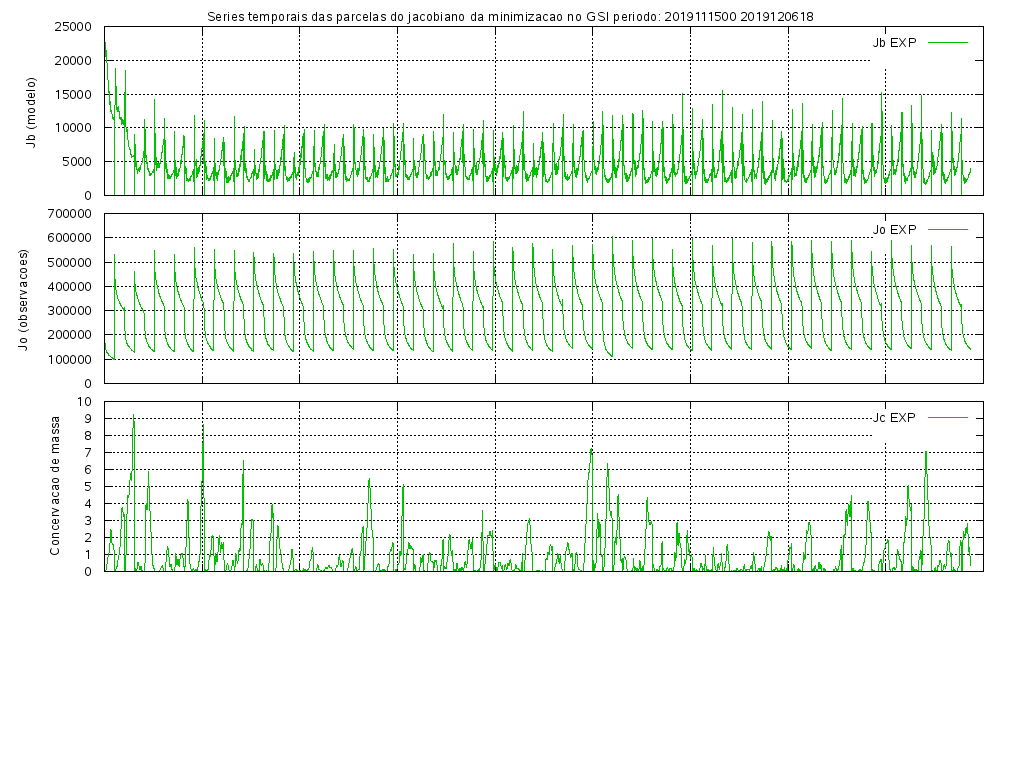The width and height of the screenshot is (1024, 768).
Task: Click the green line sample beside Jb EXP
Action: click(948, 42)
